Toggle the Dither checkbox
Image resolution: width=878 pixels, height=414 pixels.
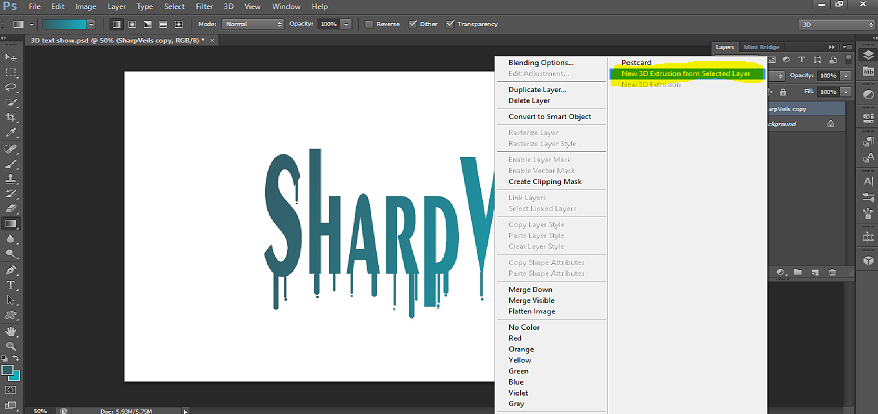(411, 23)
